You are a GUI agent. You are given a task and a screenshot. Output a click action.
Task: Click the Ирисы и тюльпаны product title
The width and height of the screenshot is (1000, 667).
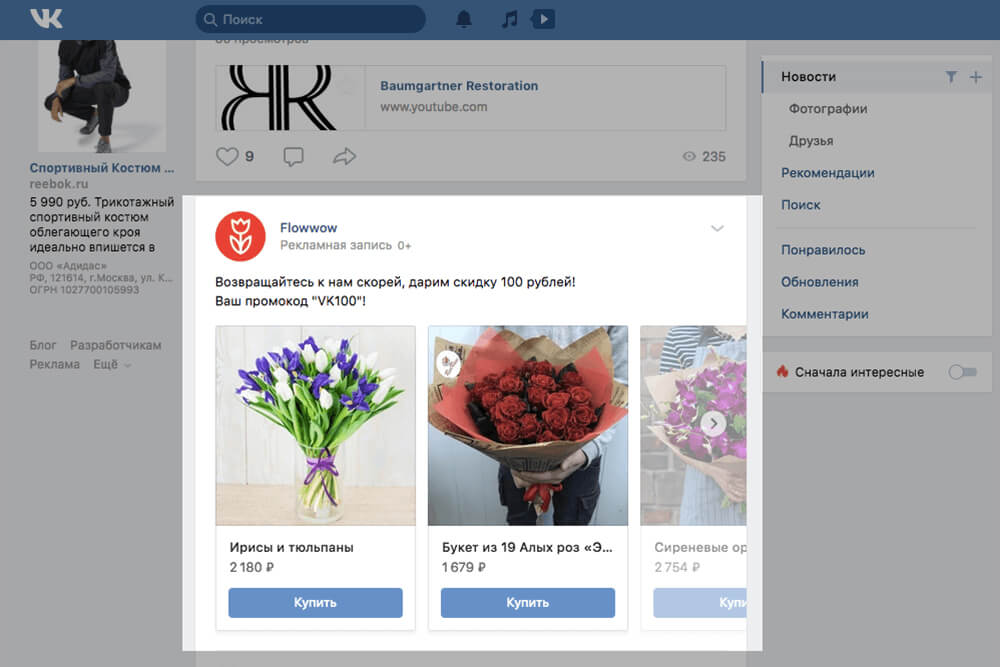pyautogui.click(x=291, y=547)
